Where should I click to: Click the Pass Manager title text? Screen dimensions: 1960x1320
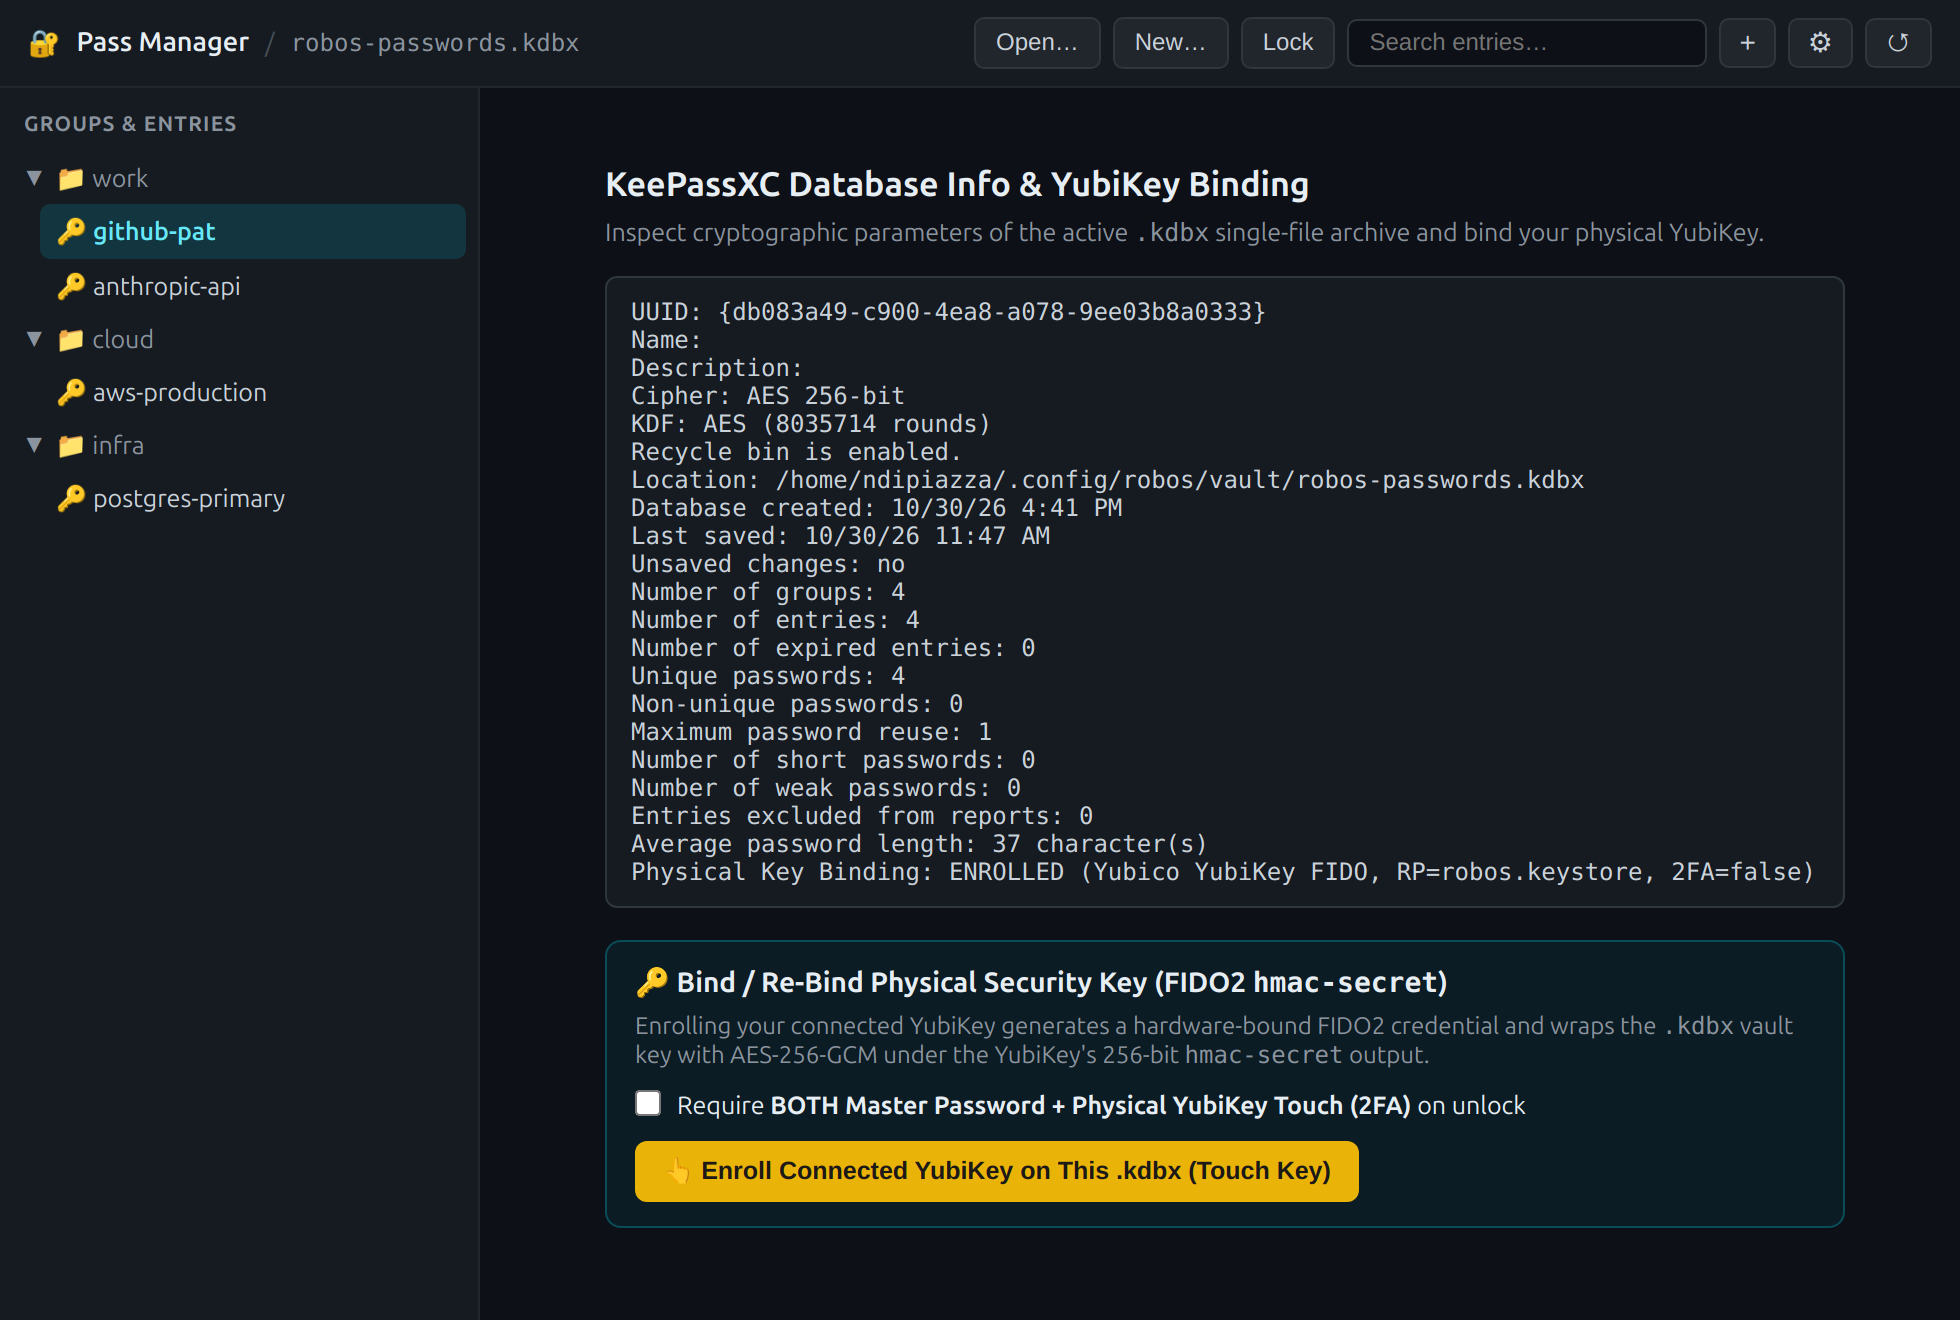(x=163, y=43)
